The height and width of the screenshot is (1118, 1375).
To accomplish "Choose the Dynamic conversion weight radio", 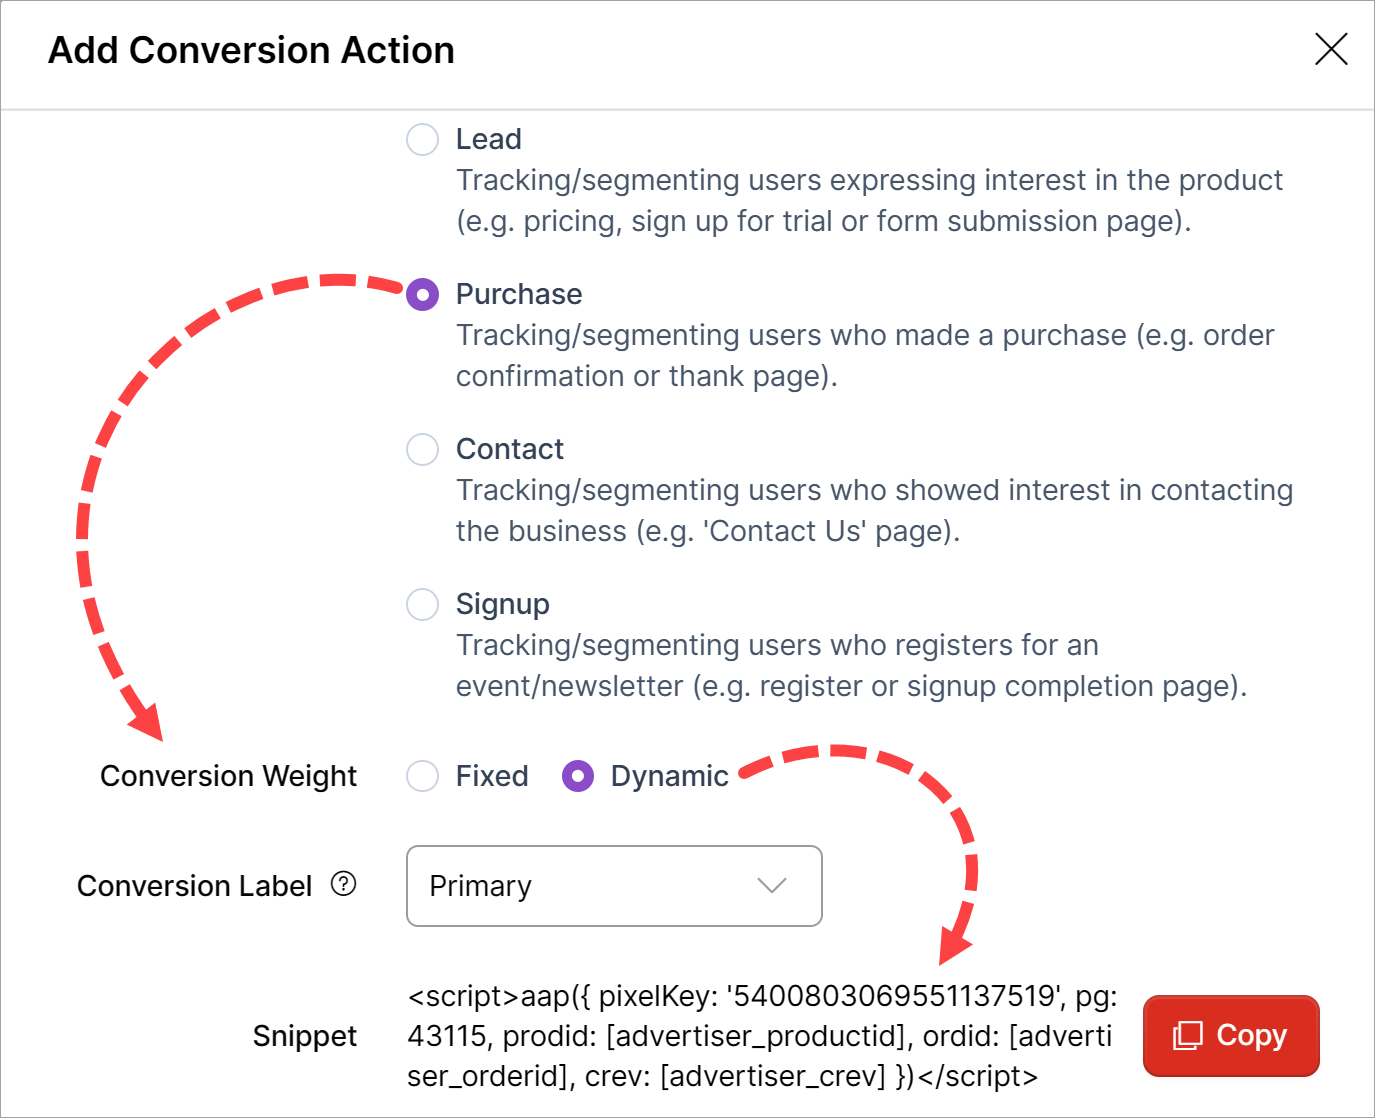I will (578, 776).
